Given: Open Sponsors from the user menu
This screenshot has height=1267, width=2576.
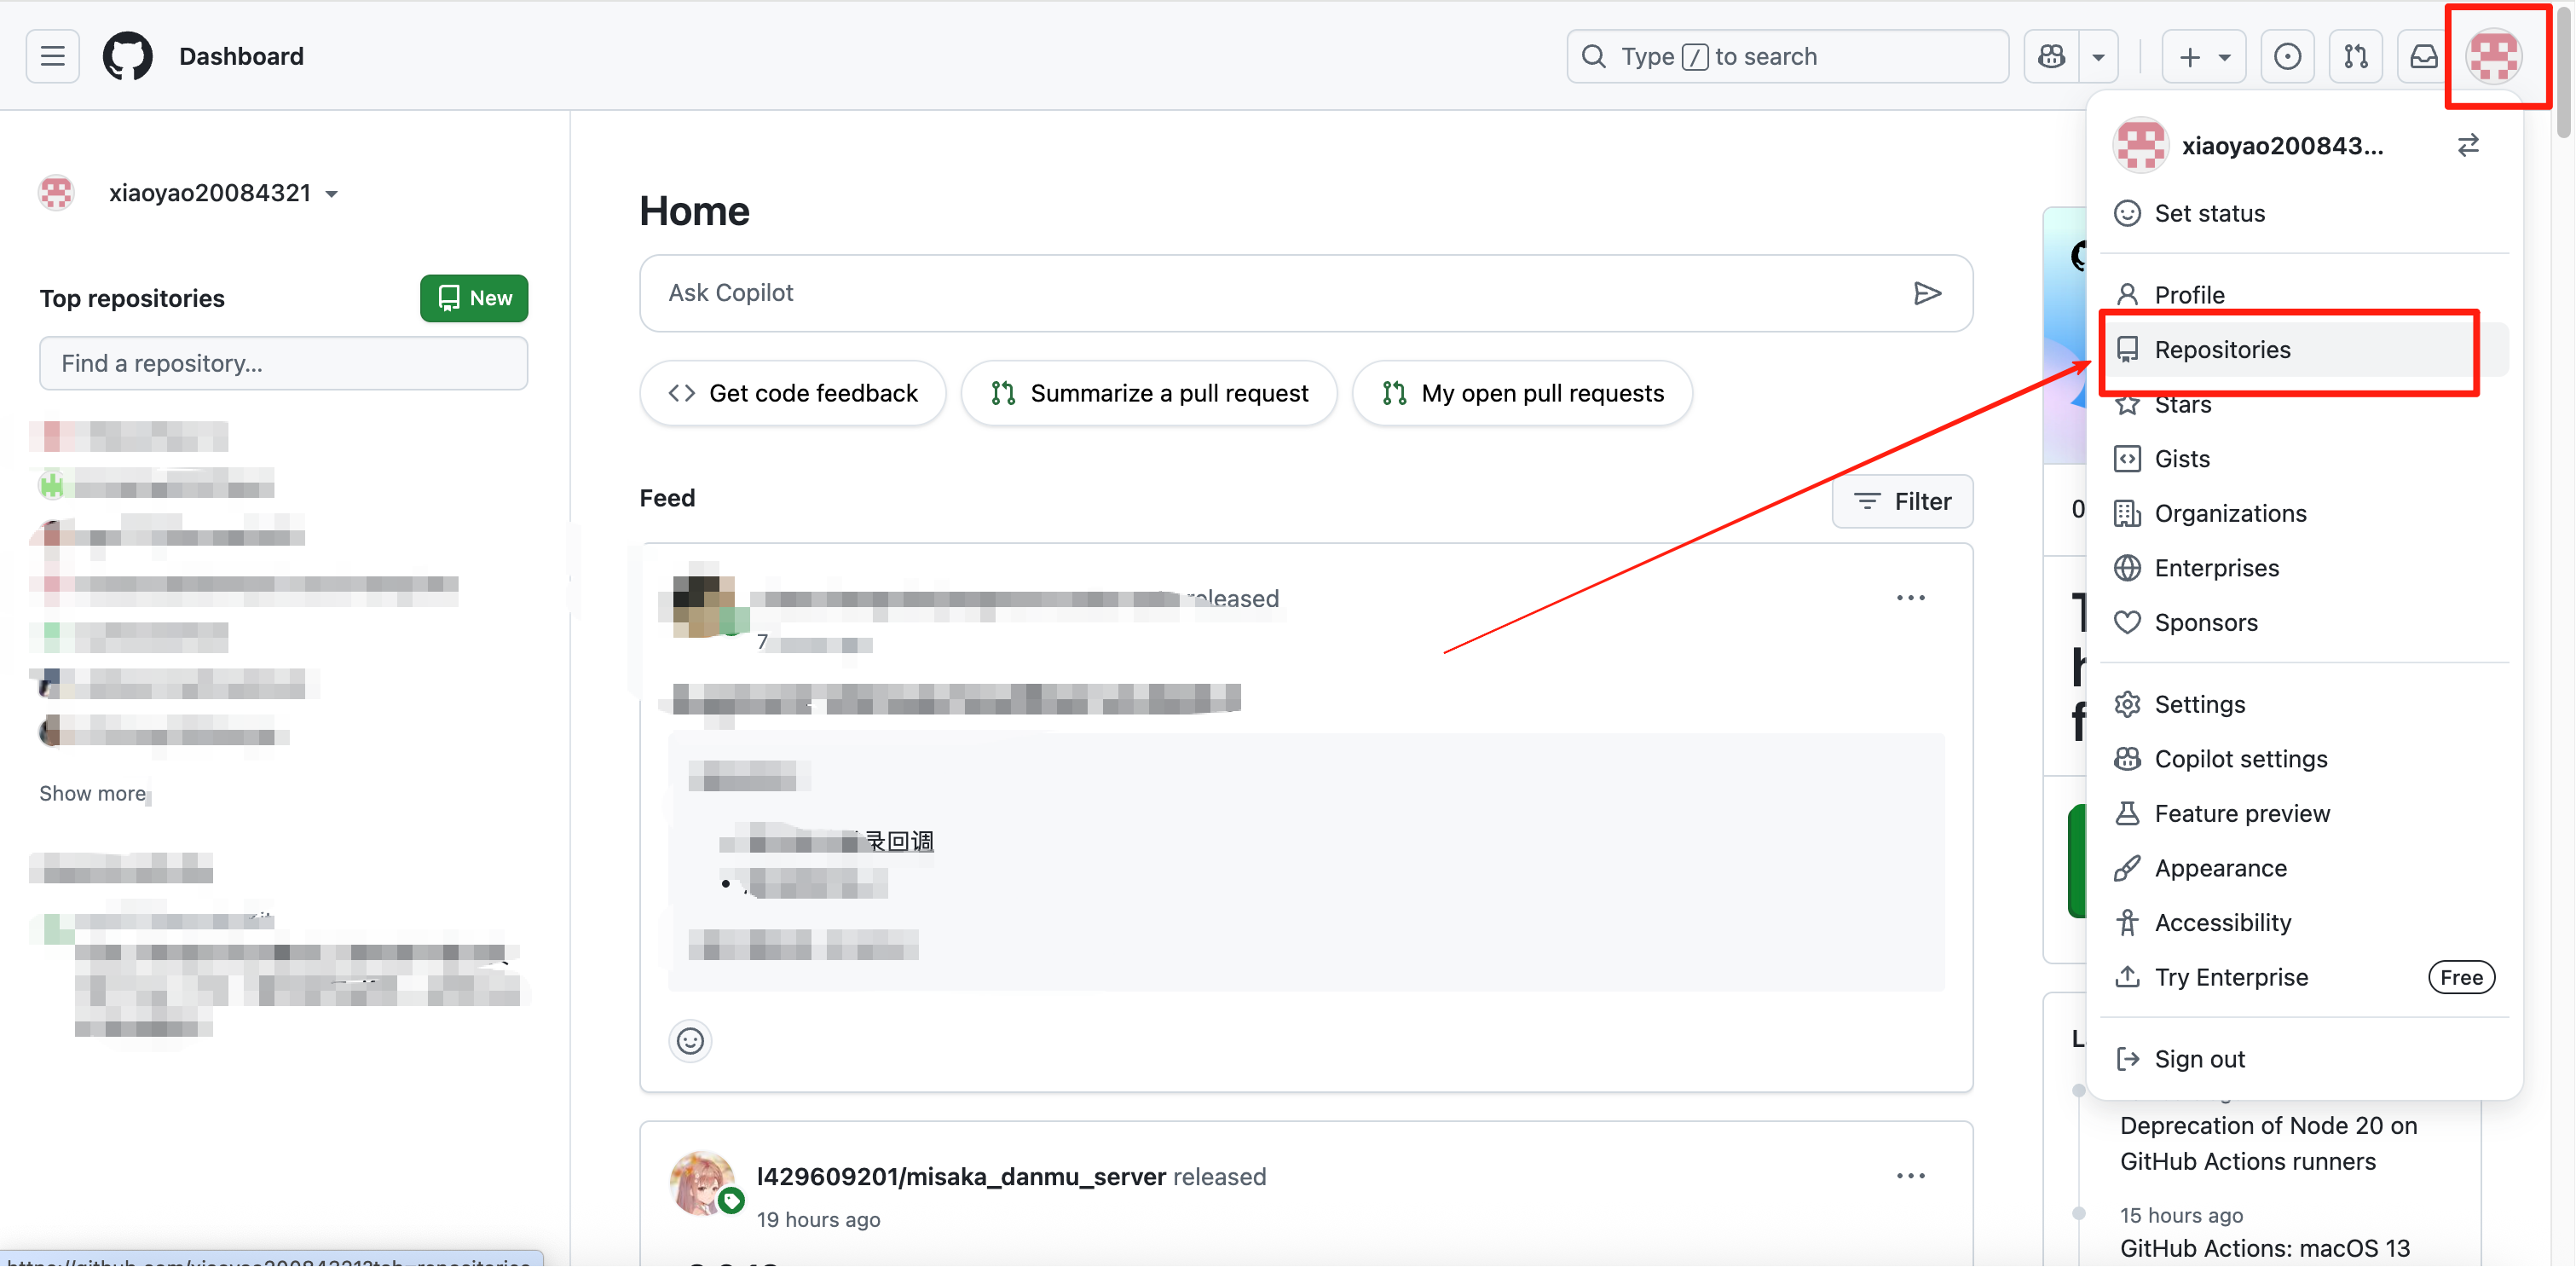Looking at the screenshot, I should (x=2304, y=622).
